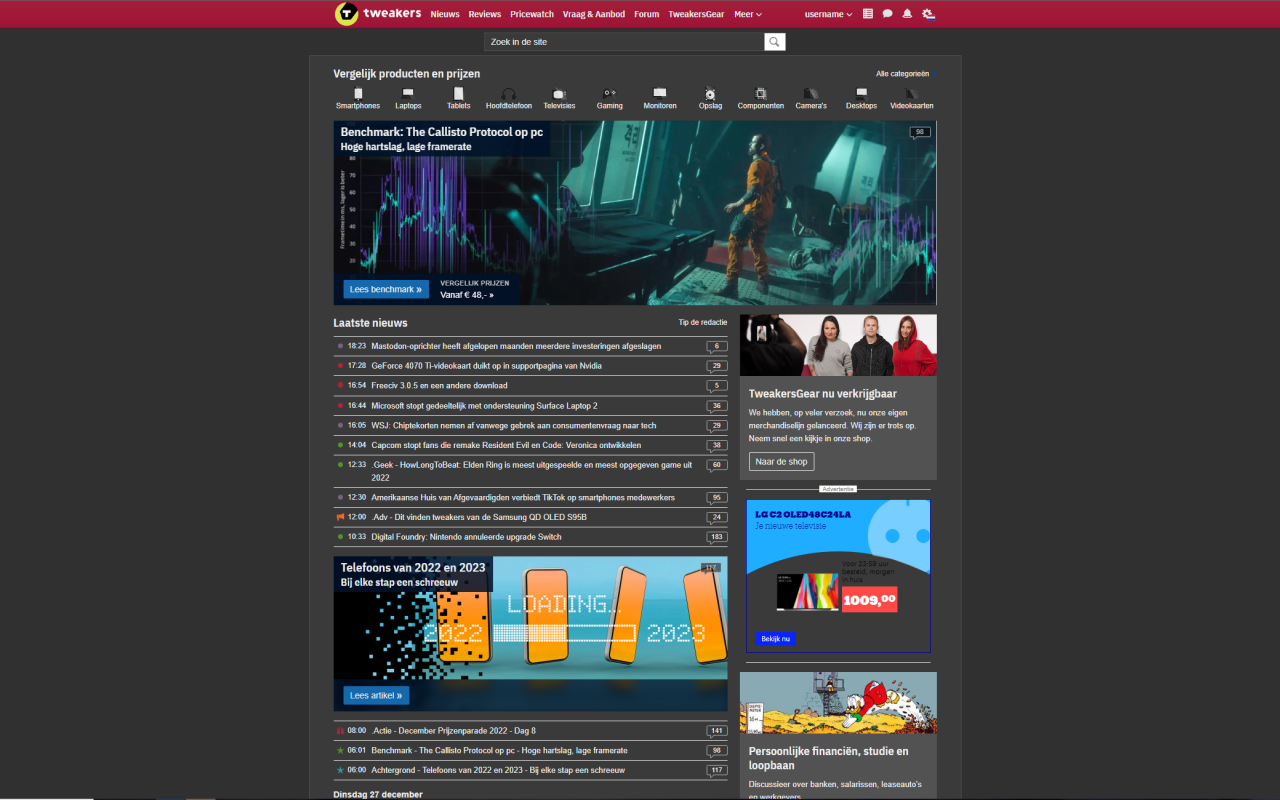Open Persoonlijke financiën, studie en loopbaan heading
Viewport: 1280px width, 800px height.
pyautogui.click(x=829, y=758)
